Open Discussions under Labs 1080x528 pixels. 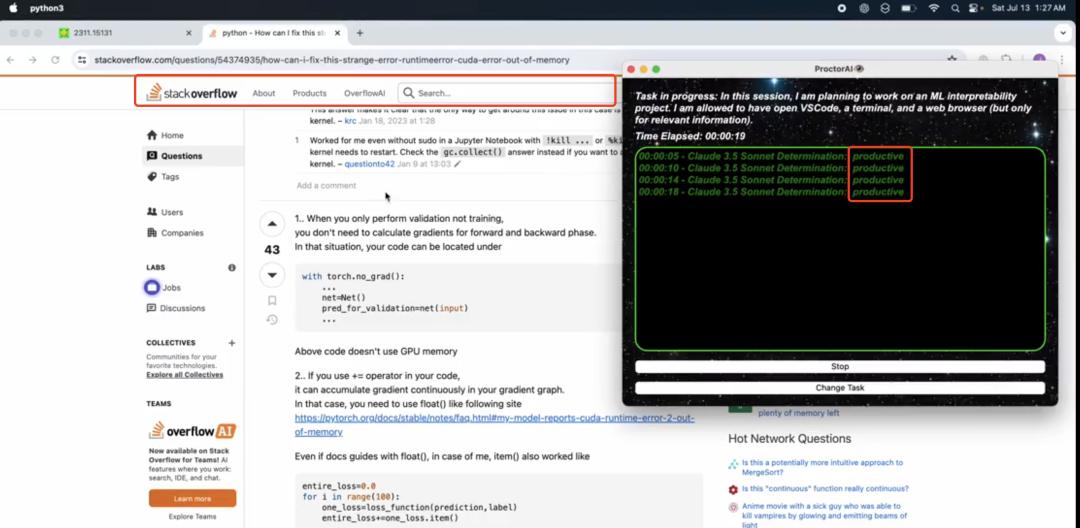pyautogui.click(x=176, y=308)
